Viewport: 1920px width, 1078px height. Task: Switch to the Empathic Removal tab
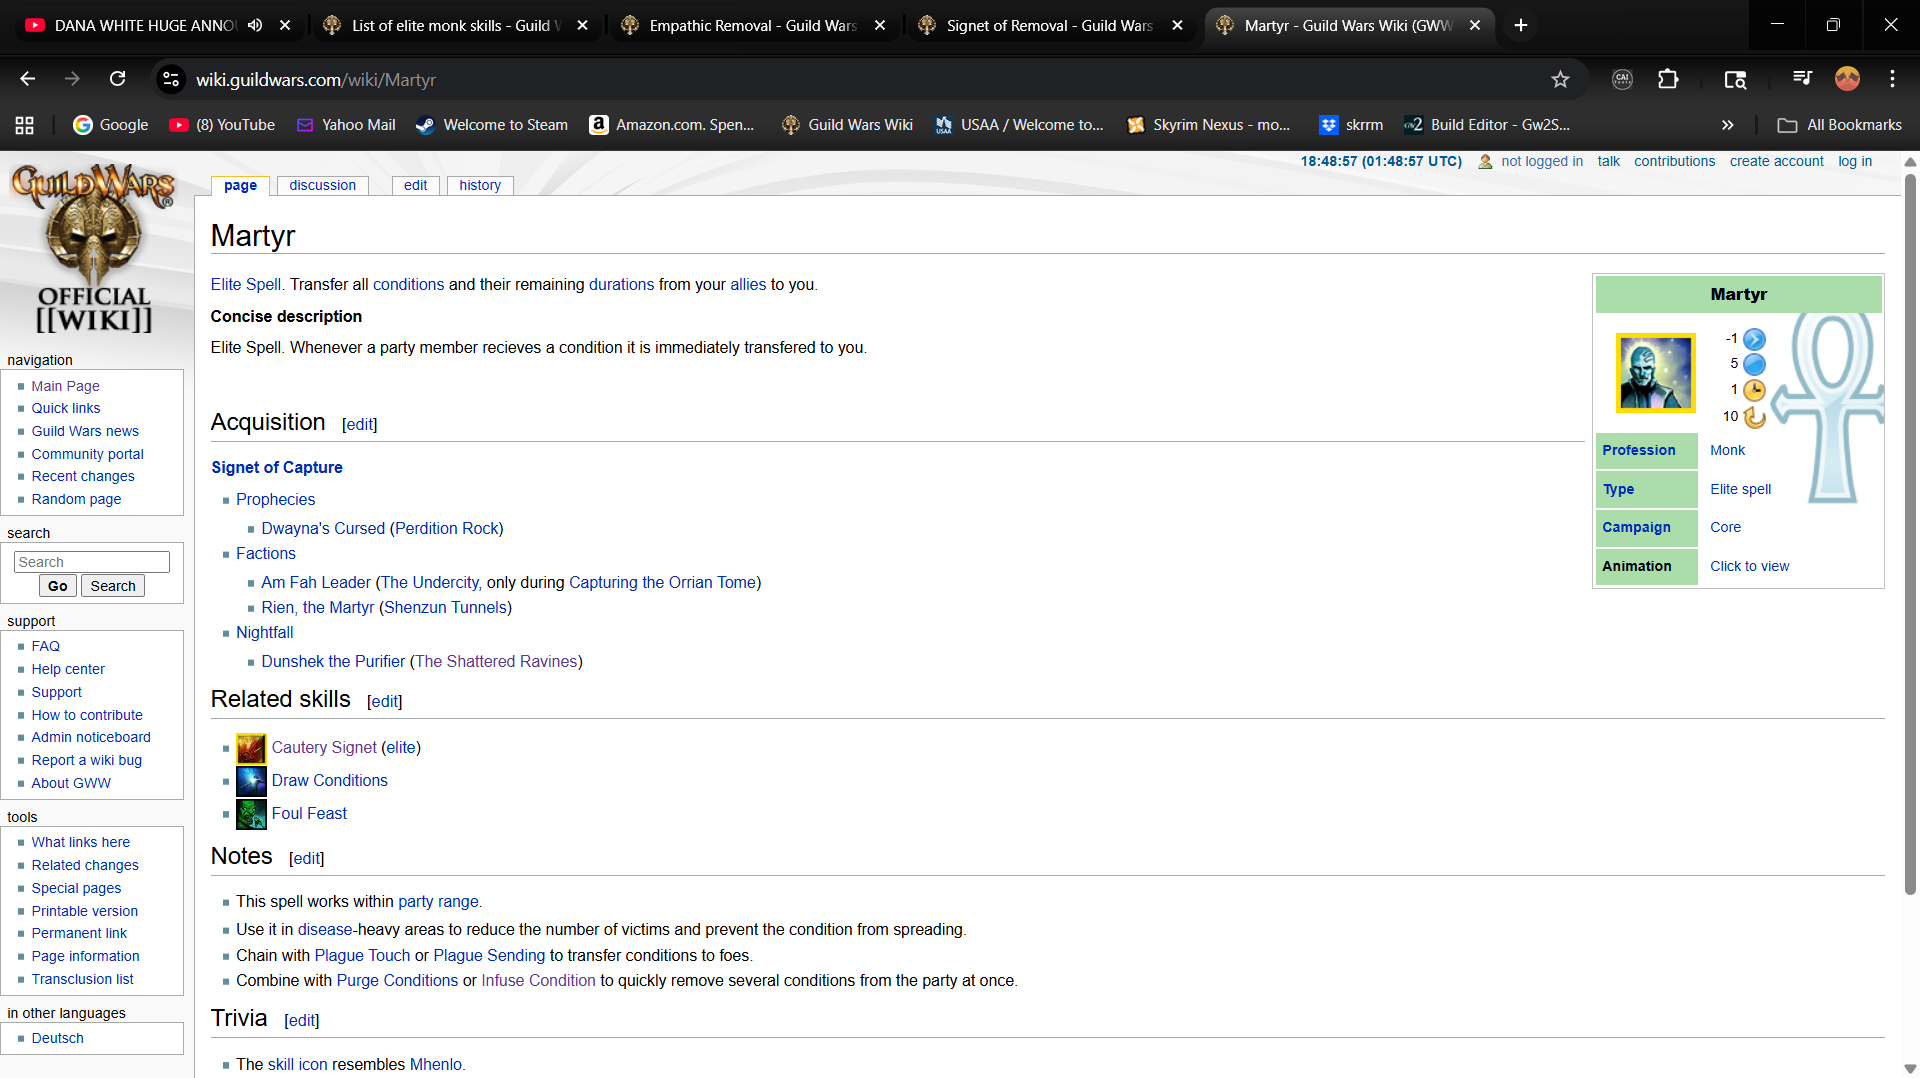coord(753,25)
